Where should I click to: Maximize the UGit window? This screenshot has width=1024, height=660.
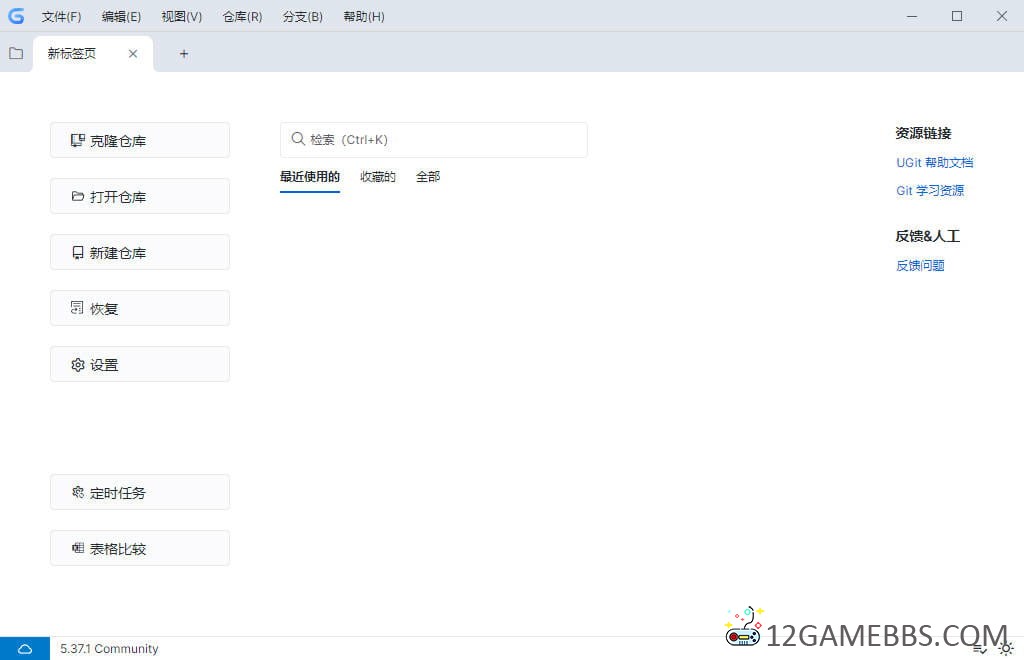coord(957,16)
